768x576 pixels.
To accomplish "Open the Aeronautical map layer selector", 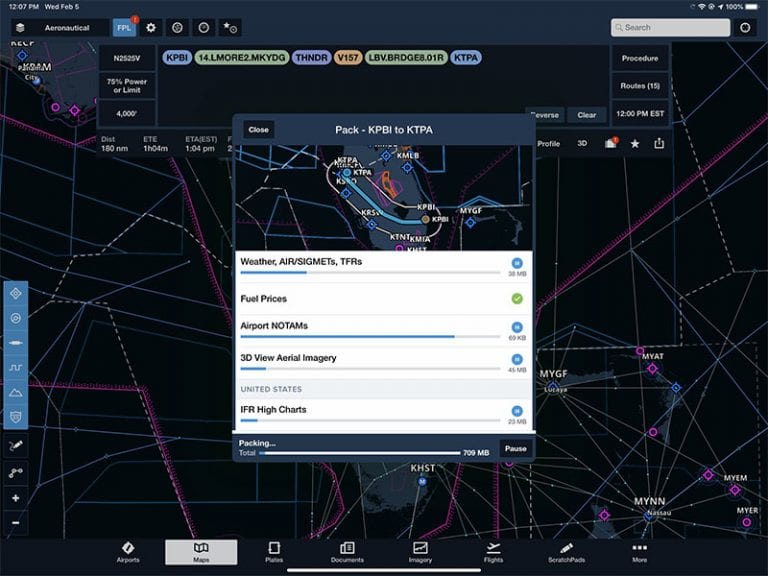I will (59, 28).
